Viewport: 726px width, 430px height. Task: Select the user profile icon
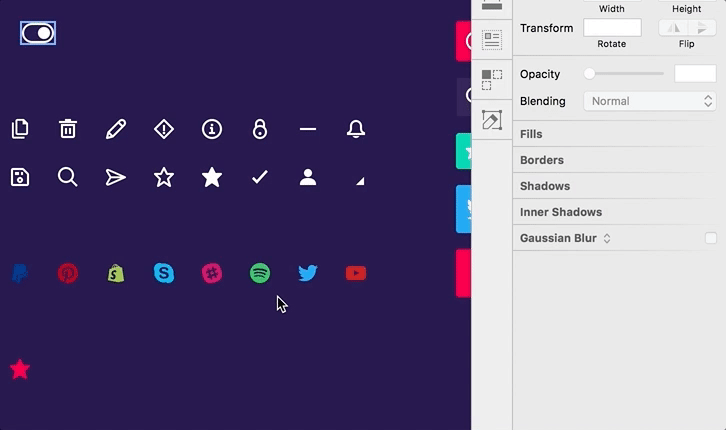(x=308, y=177)
